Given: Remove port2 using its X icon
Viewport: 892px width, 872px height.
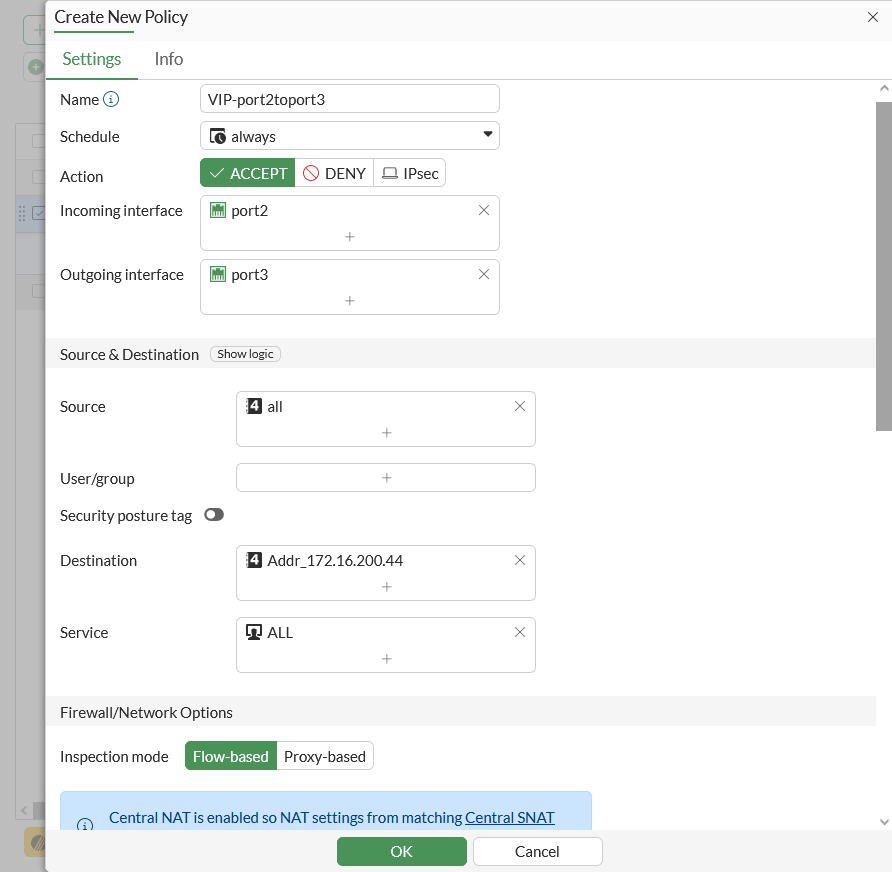Looking at the screenshot, I should tap(484, 210).
